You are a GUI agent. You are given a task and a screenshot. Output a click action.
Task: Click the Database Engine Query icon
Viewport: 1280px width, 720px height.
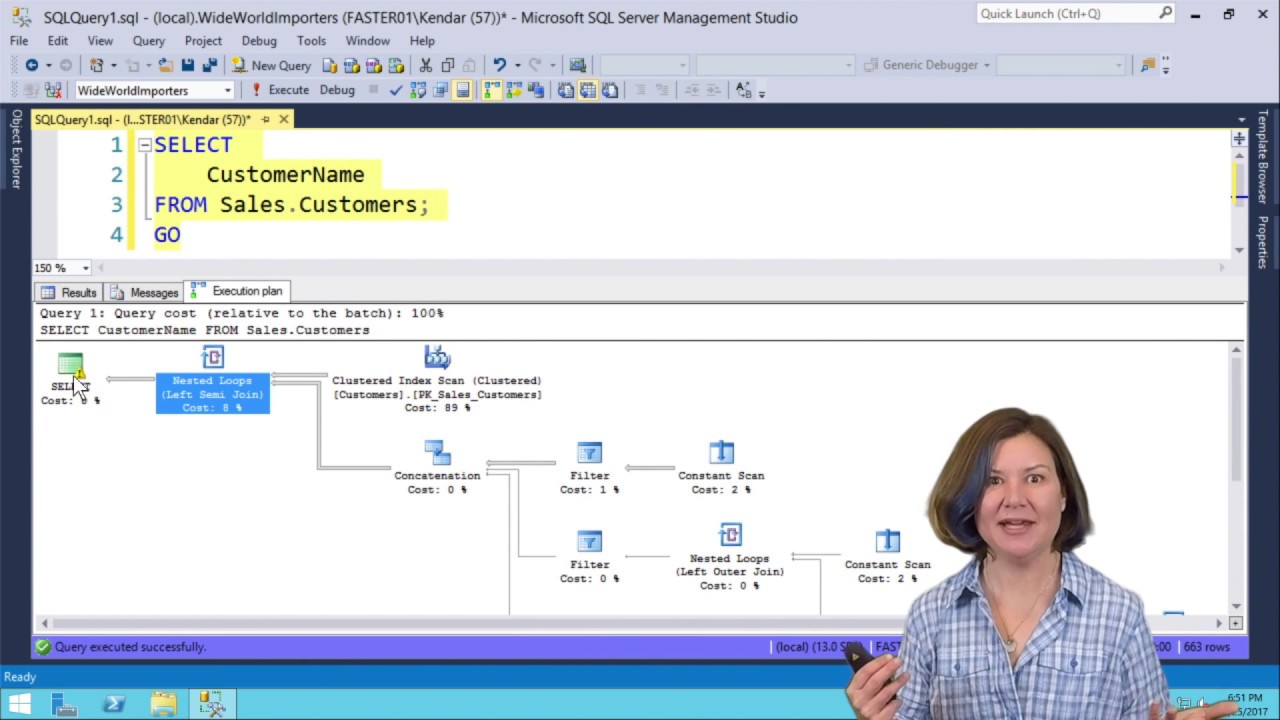329,65
